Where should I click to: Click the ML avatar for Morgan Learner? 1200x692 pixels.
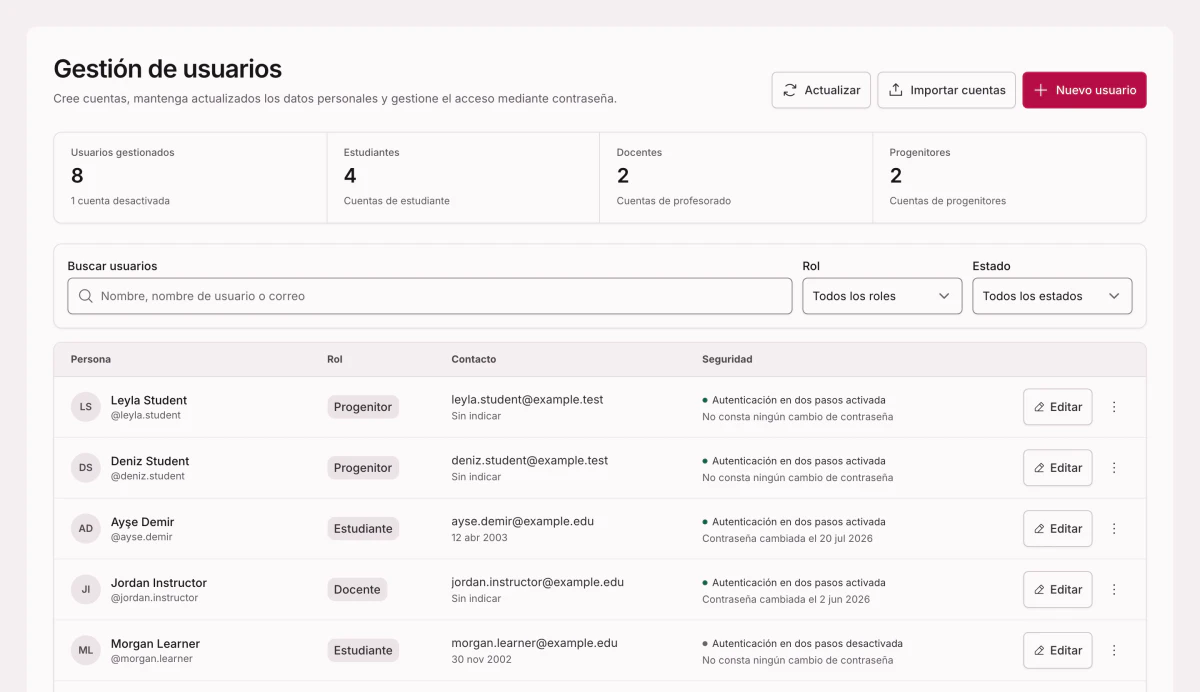(86, 650)
